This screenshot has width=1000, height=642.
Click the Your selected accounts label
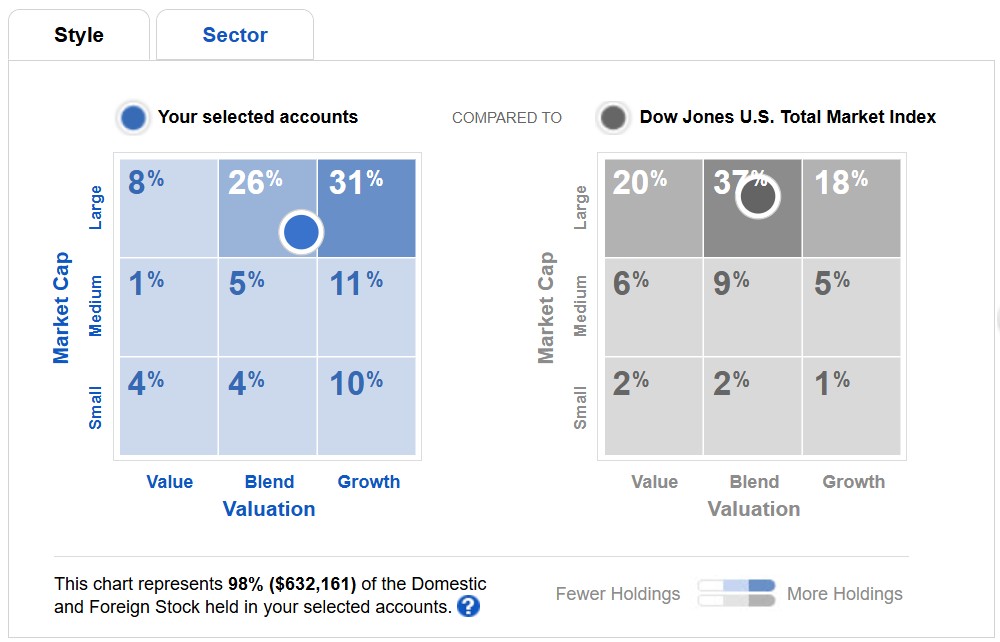coord(258,117)
